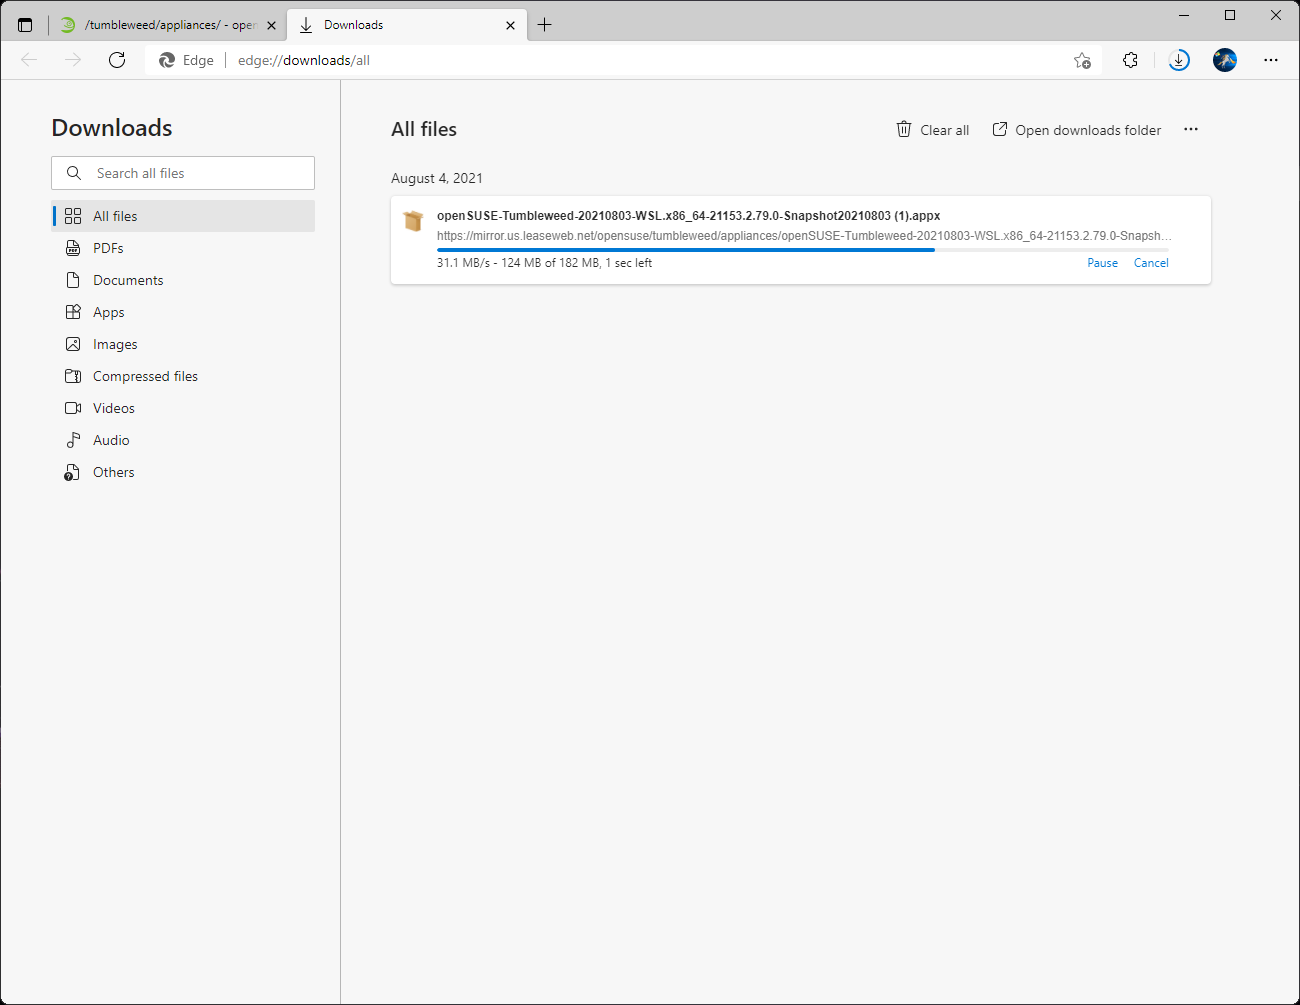Select the Downloads tab

coord(405,25)
